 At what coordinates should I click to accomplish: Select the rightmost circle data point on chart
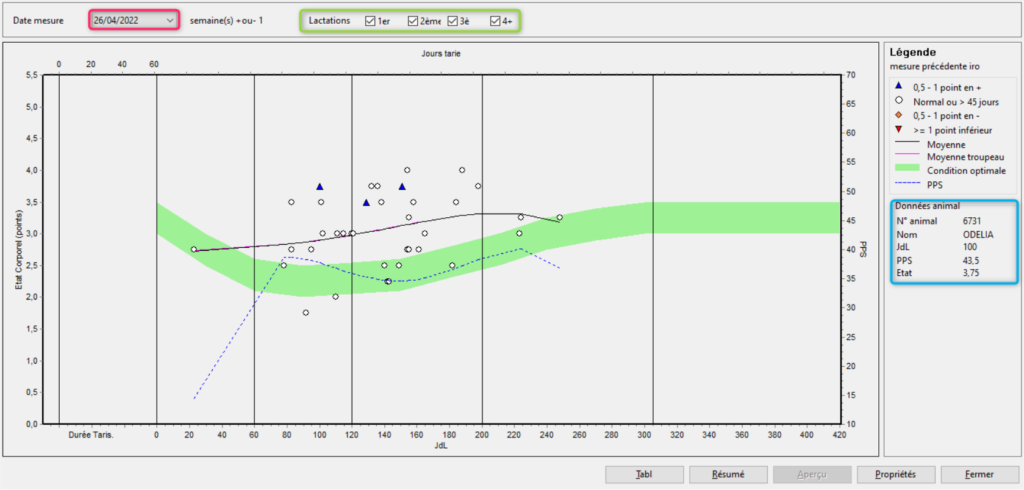coord(559,217)
